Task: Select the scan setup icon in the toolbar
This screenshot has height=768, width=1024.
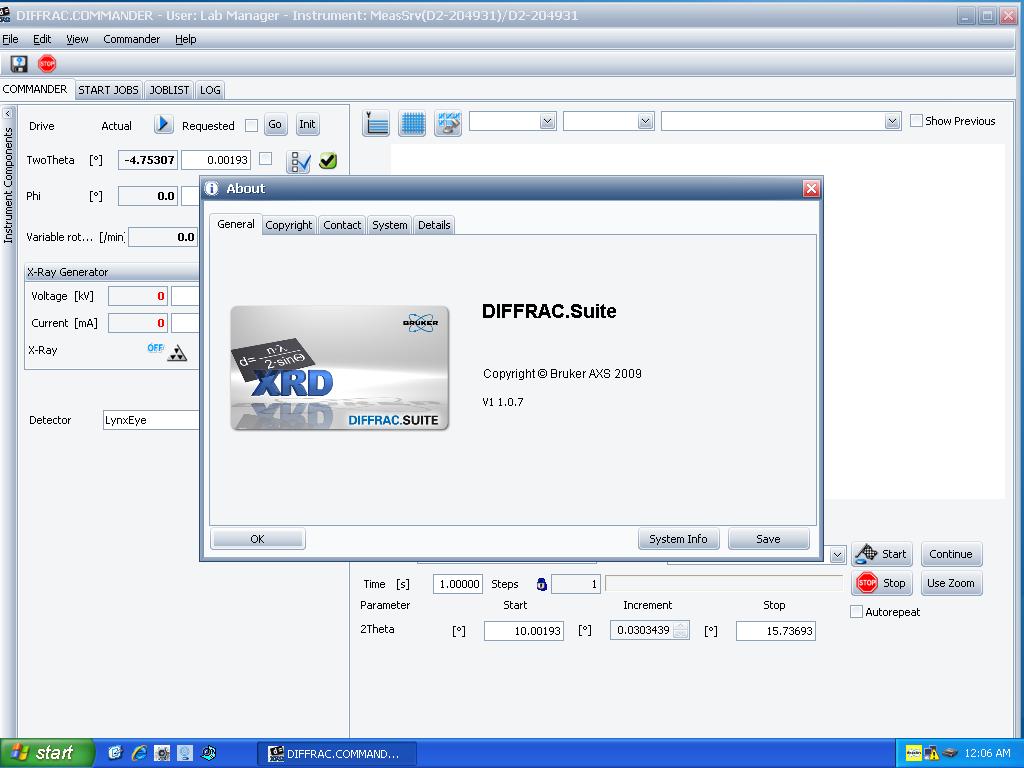Action: click(x=375, y=122)
